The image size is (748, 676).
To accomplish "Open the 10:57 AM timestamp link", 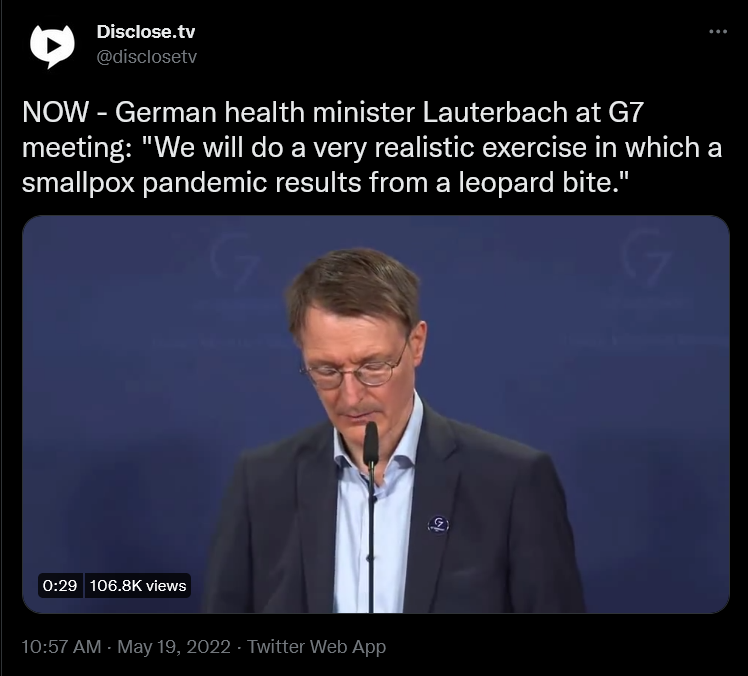I will coord(61,647).
